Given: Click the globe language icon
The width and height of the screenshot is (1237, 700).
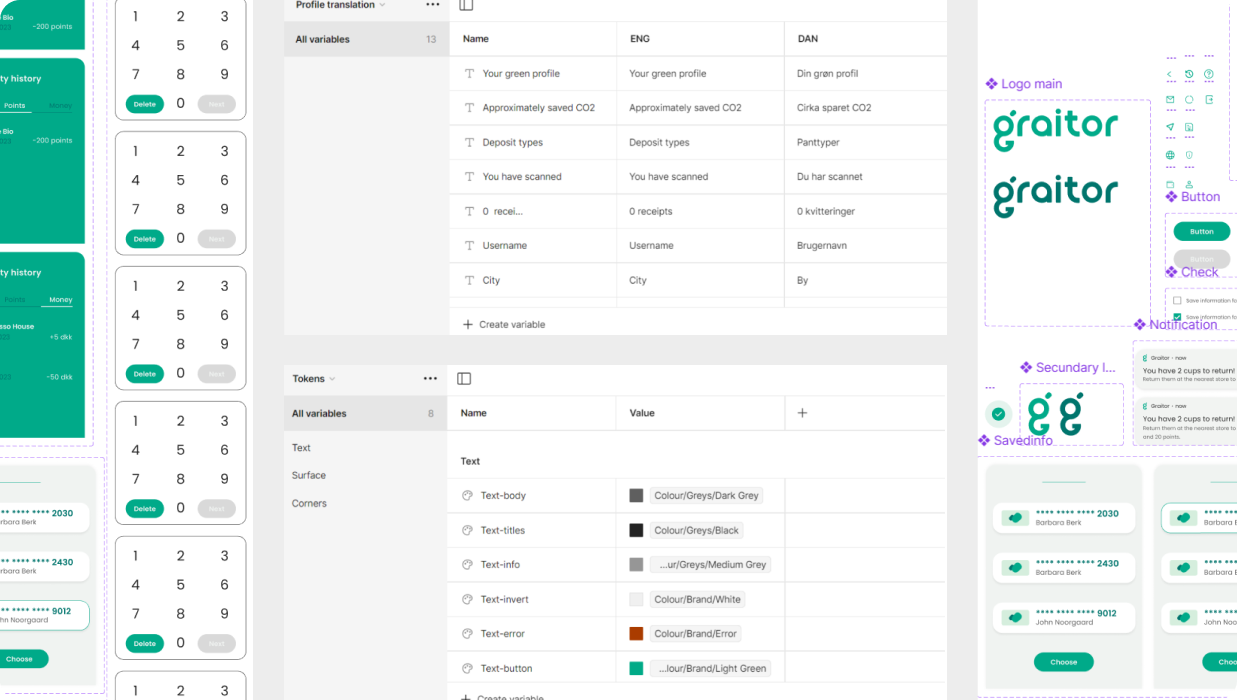Looking at the screenshot, I should (1170, 155).
